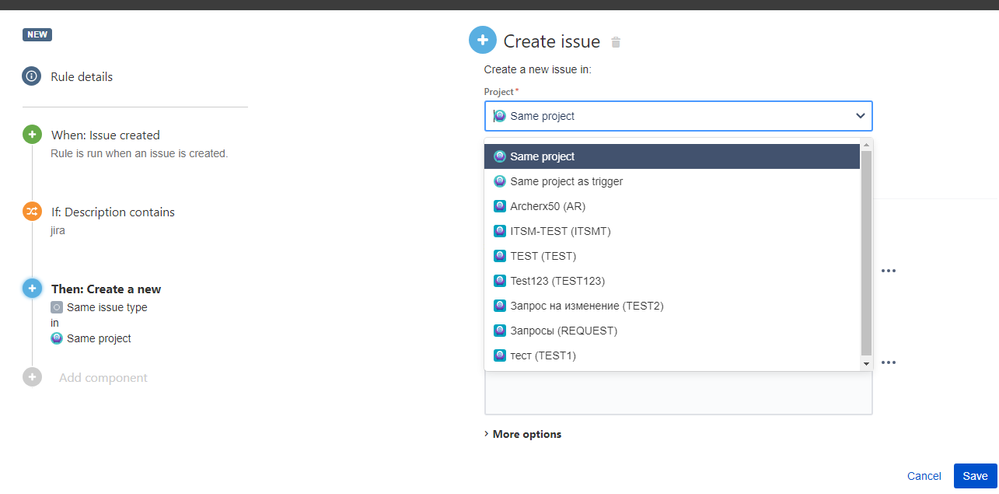Choose Same project as trigger option
999x494 pixels.
click(x=672, y=181)
